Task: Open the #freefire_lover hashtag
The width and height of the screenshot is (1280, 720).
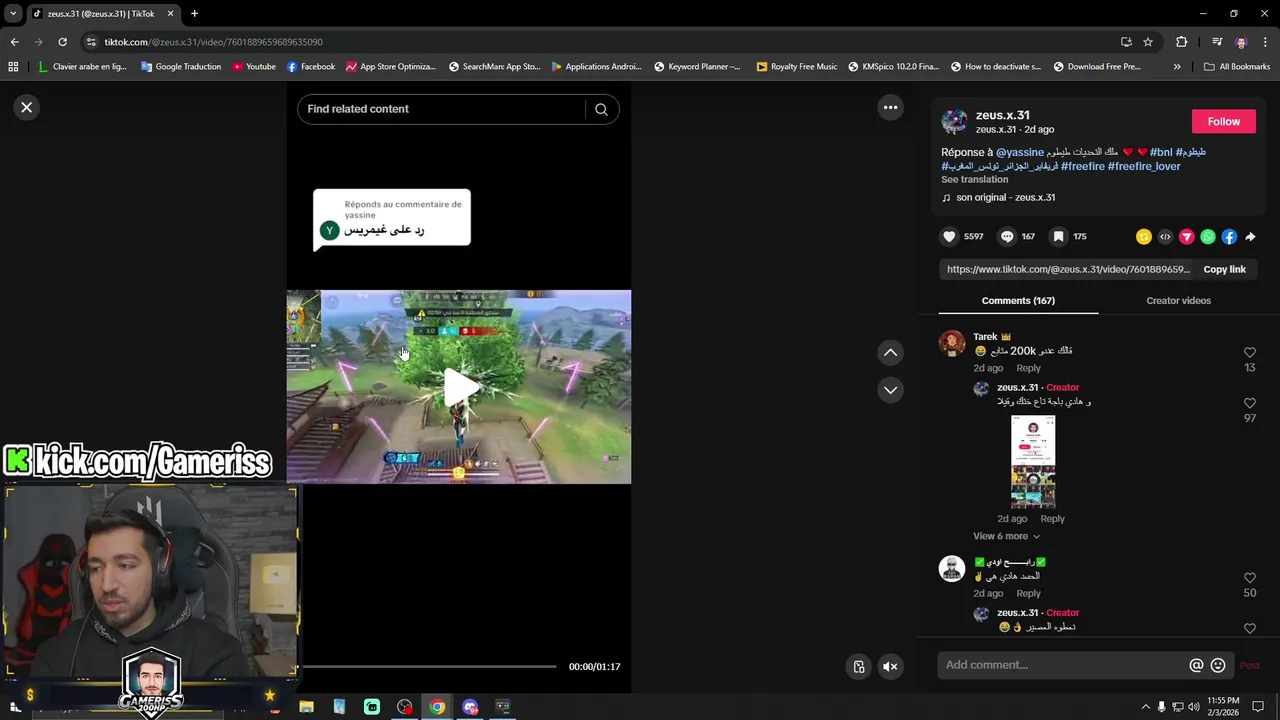Action: (1144, 166)
